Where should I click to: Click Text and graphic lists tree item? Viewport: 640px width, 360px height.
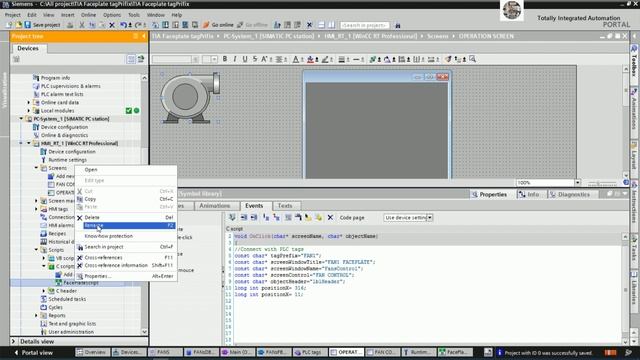click(72, 324)
